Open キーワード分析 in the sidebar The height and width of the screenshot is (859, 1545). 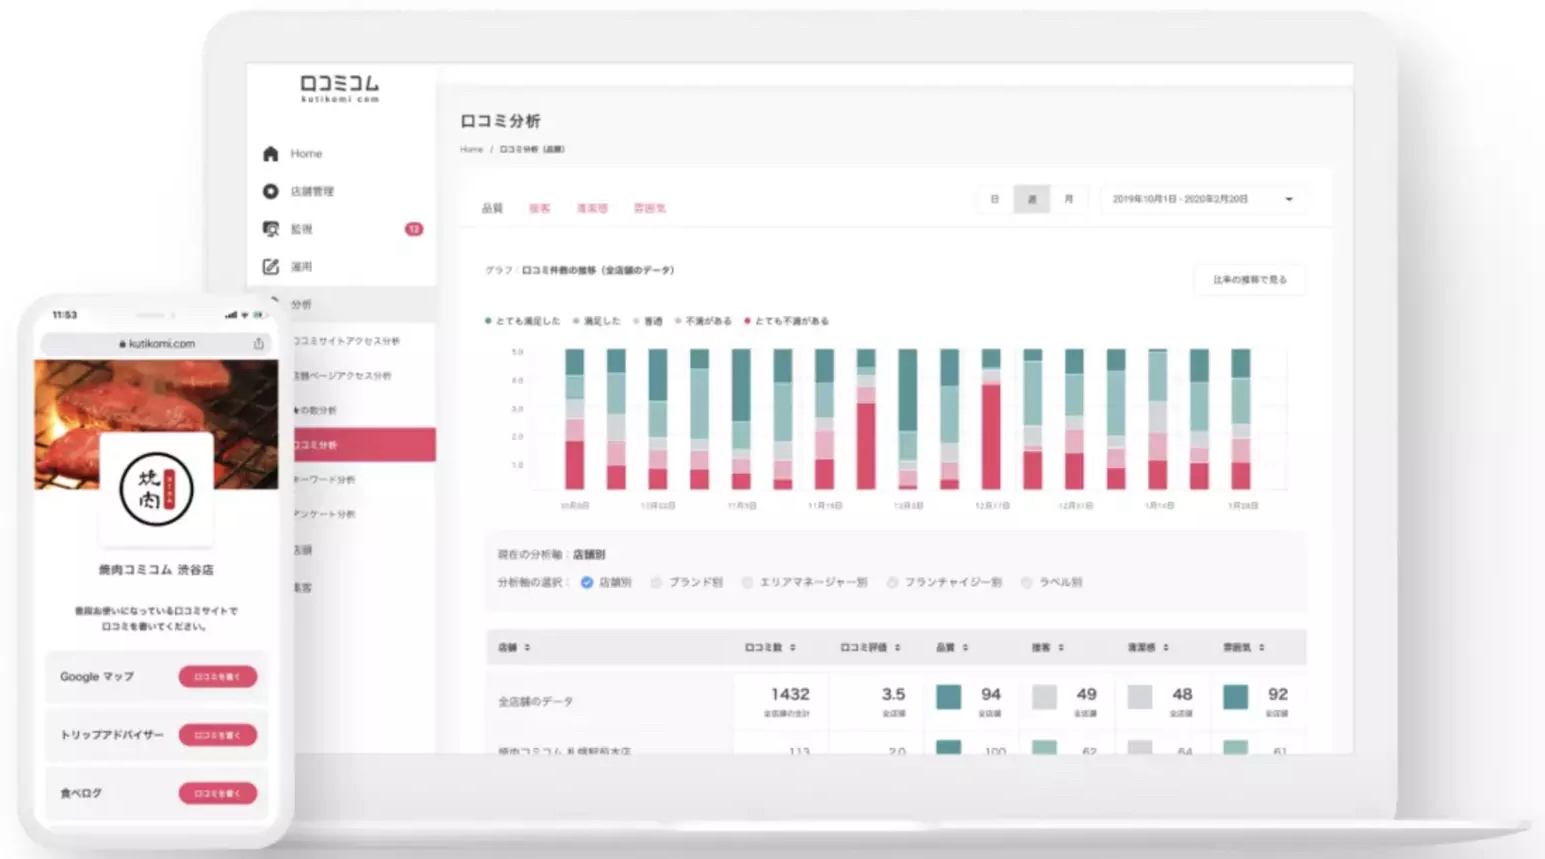point(324,480)
